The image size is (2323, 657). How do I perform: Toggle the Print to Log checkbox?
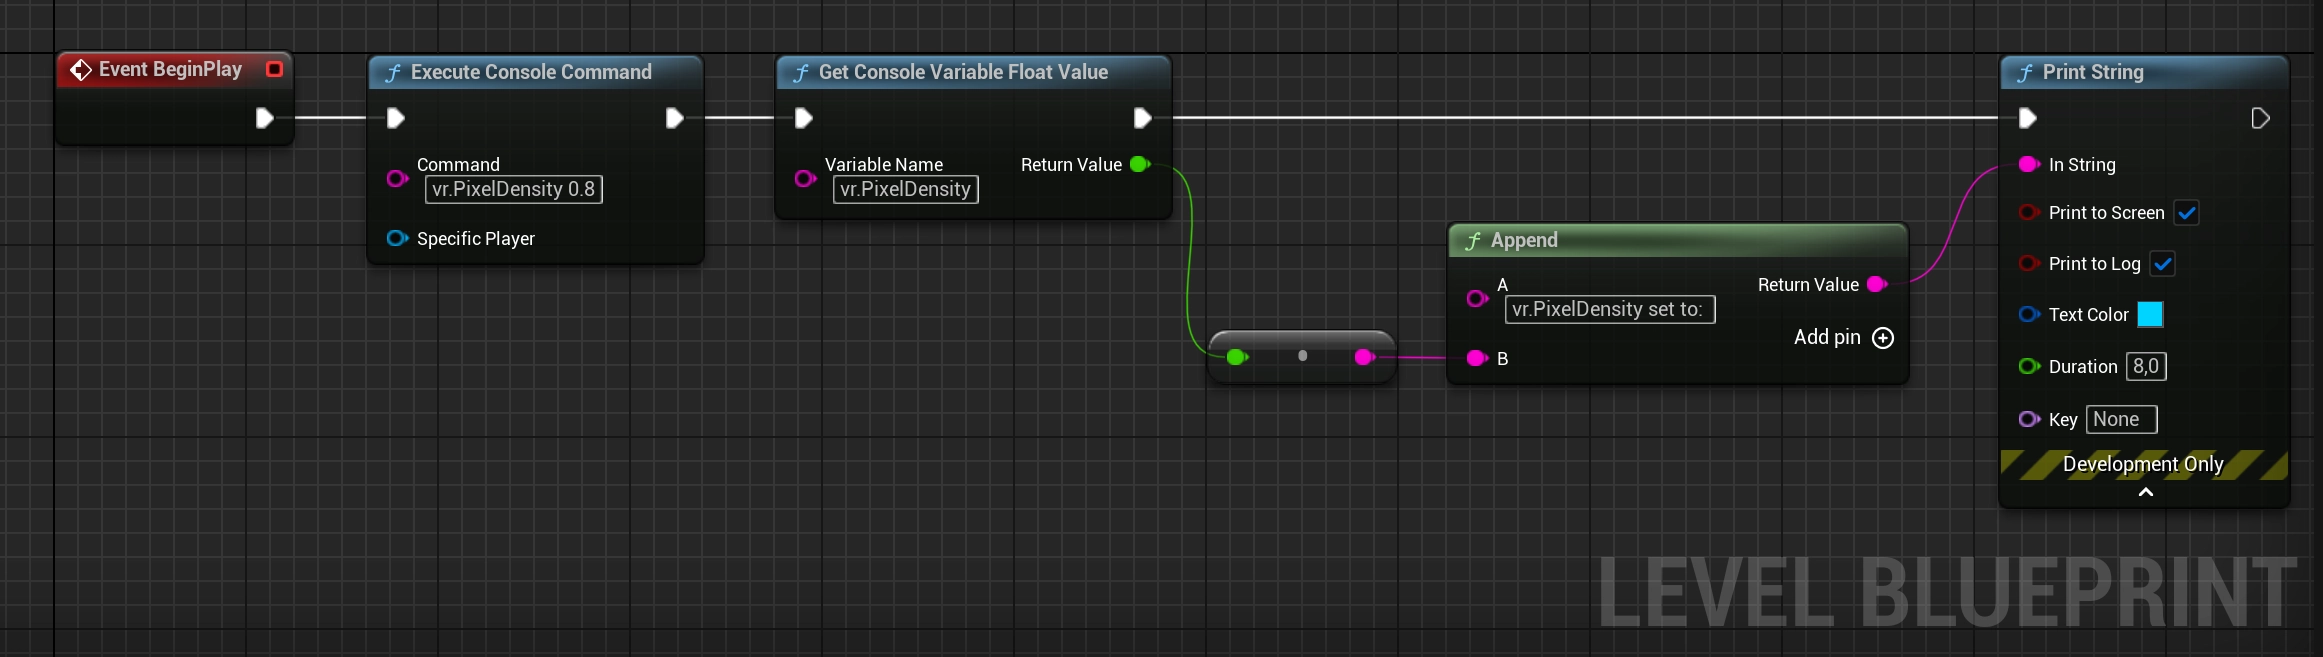coord(2163,264)
